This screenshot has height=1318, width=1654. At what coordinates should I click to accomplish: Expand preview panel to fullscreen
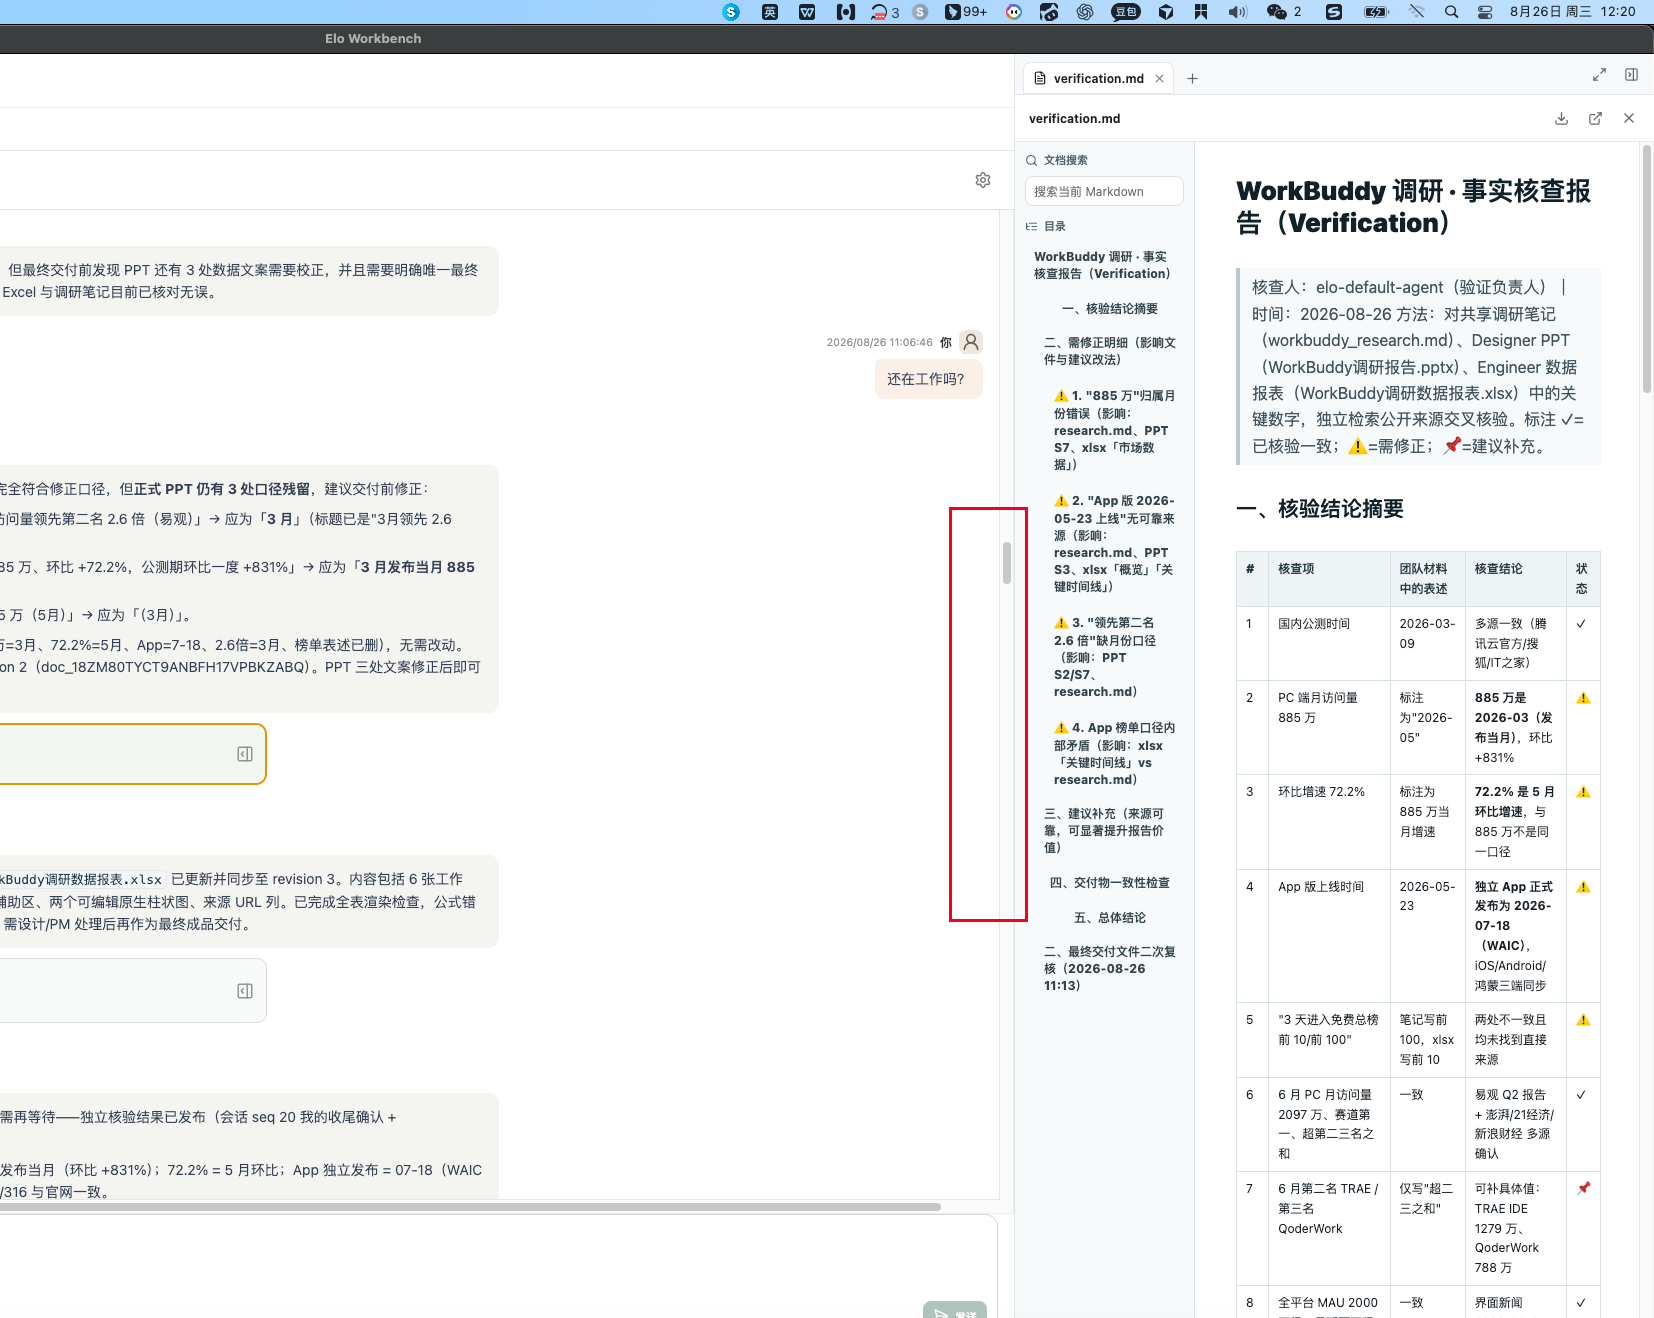(x=1599, y=75)
